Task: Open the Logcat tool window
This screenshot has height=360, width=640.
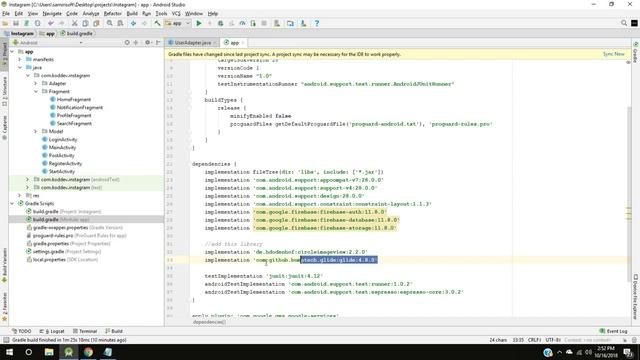Action: 52,331
